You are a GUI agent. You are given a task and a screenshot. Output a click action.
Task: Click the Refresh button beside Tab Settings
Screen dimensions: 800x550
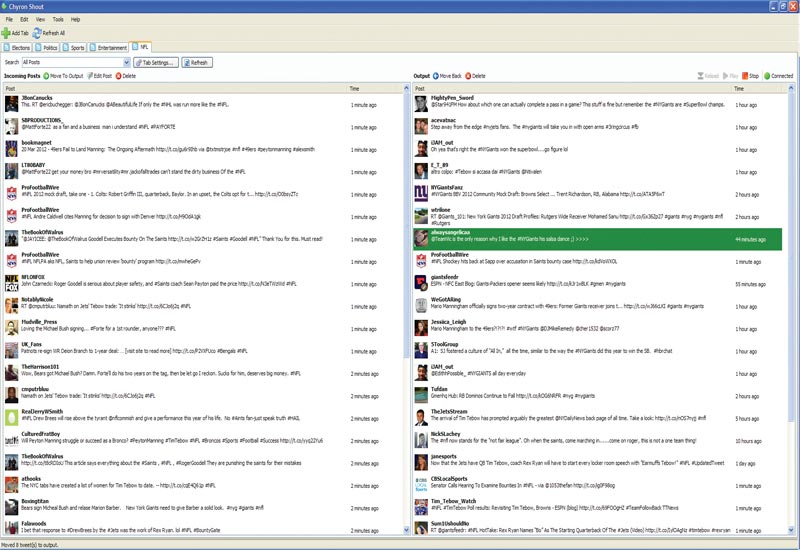click(197, 63)
